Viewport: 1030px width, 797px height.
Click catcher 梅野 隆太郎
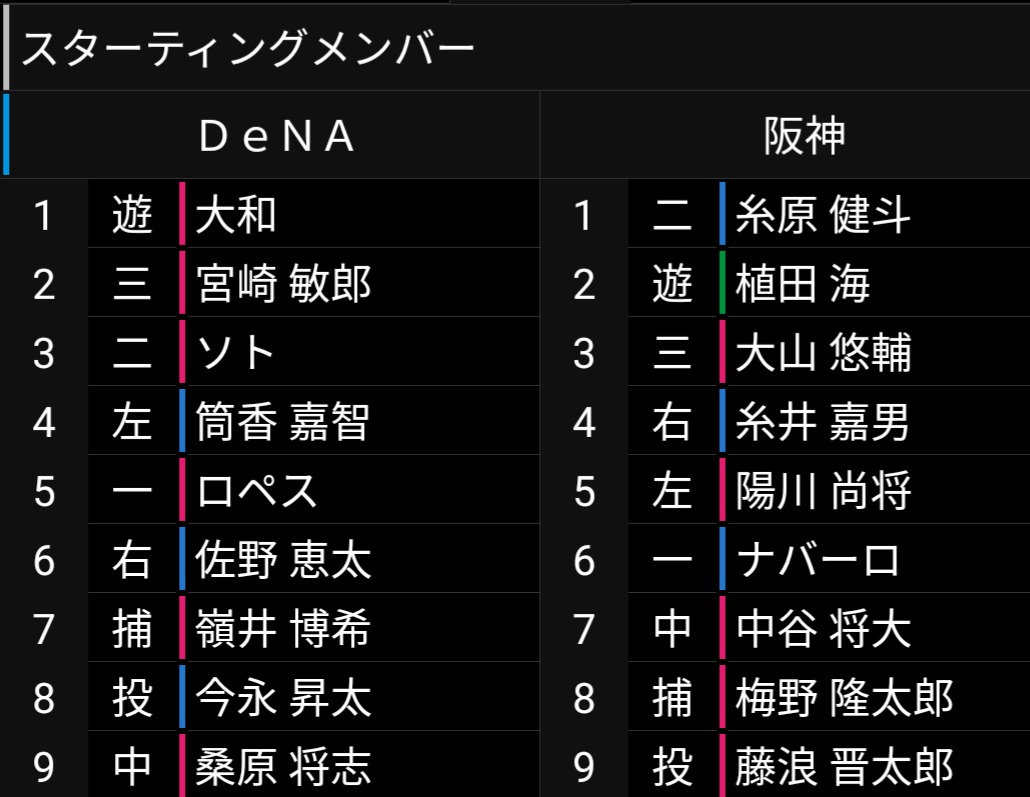[844, 698]
